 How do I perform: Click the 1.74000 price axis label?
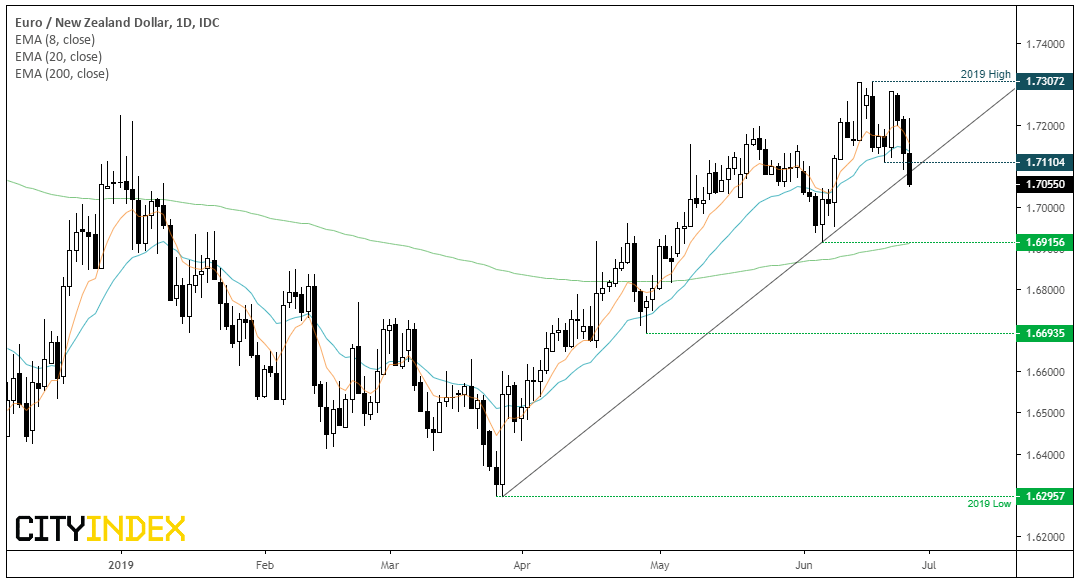coord(1045,44)
